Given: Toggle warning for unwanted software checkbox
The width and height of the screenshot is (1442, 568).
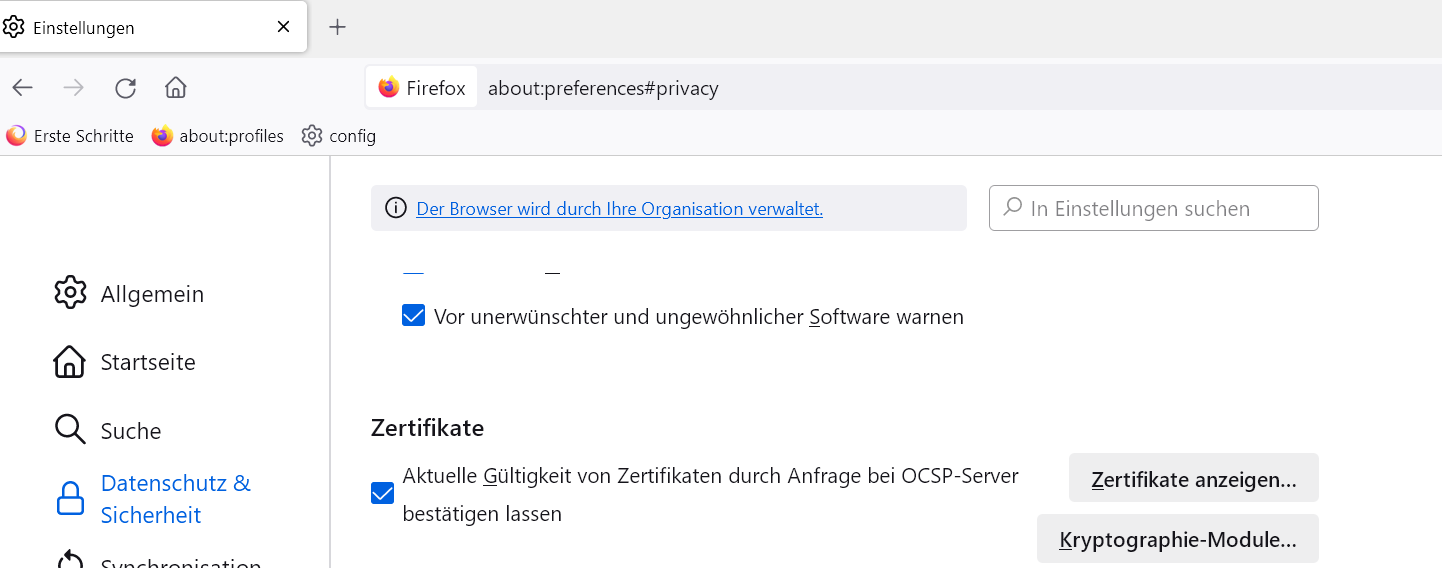Looking at the screenshot, I should (413, 317).
